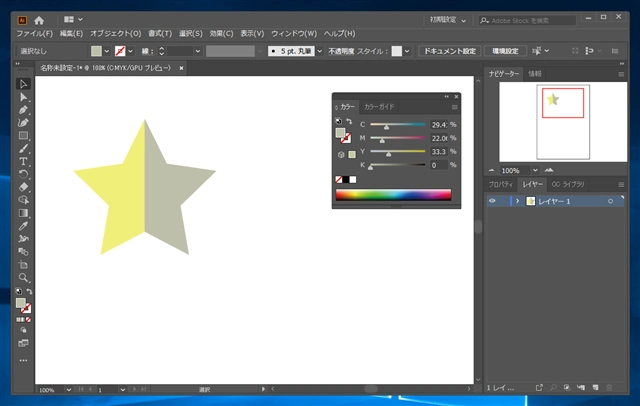Click Create New Sublayer icon

[581, 387]
